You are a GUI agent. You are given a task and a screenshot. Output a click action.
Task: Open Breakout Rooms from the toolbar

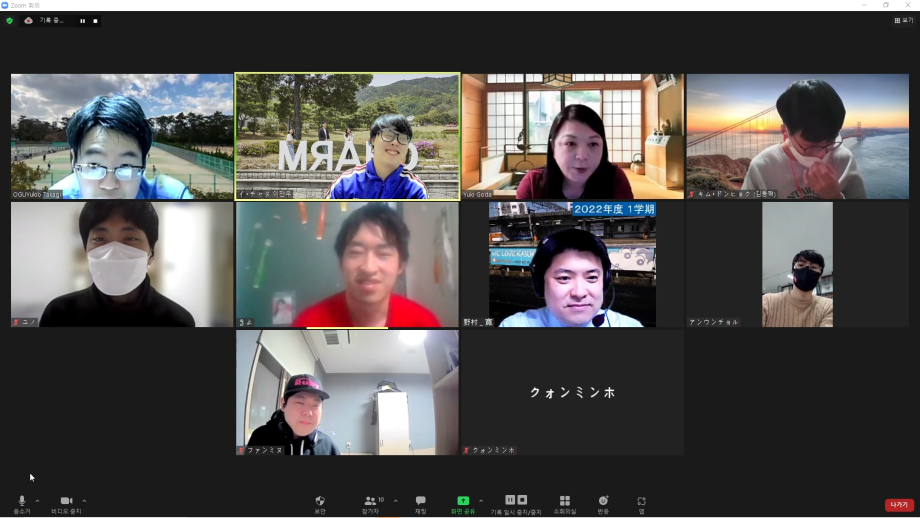(564, 502)
